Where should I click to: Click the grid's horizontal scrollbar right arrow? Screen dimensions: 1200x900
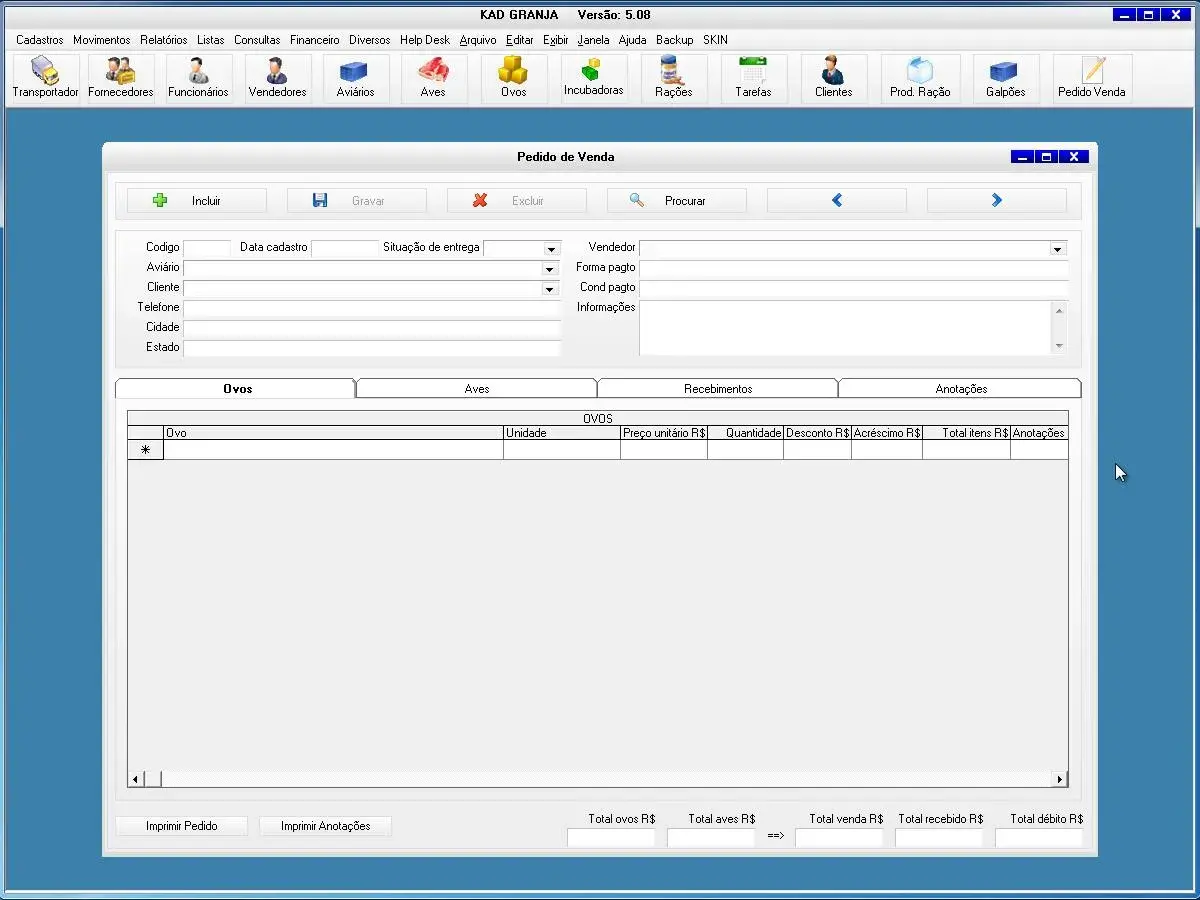(x=1060, y=779)
